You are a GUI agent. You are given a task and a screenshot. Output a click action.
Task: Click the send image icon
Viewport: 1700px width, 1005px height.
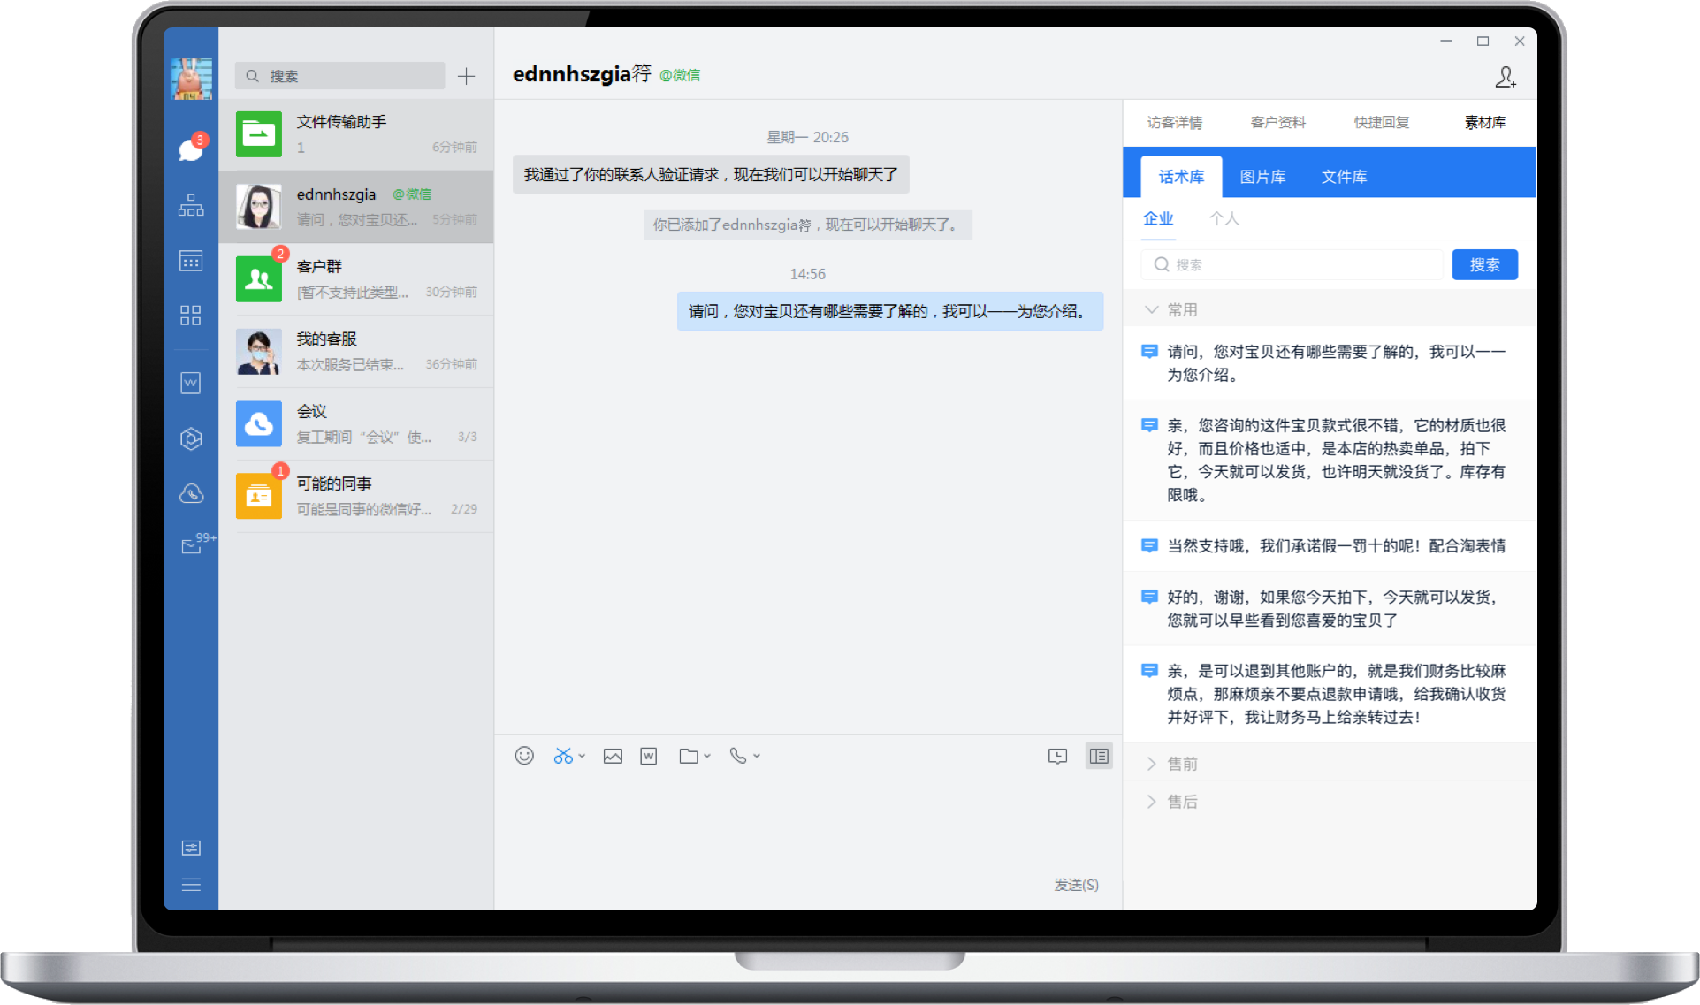pyautogui.click(x=613, y=756)
